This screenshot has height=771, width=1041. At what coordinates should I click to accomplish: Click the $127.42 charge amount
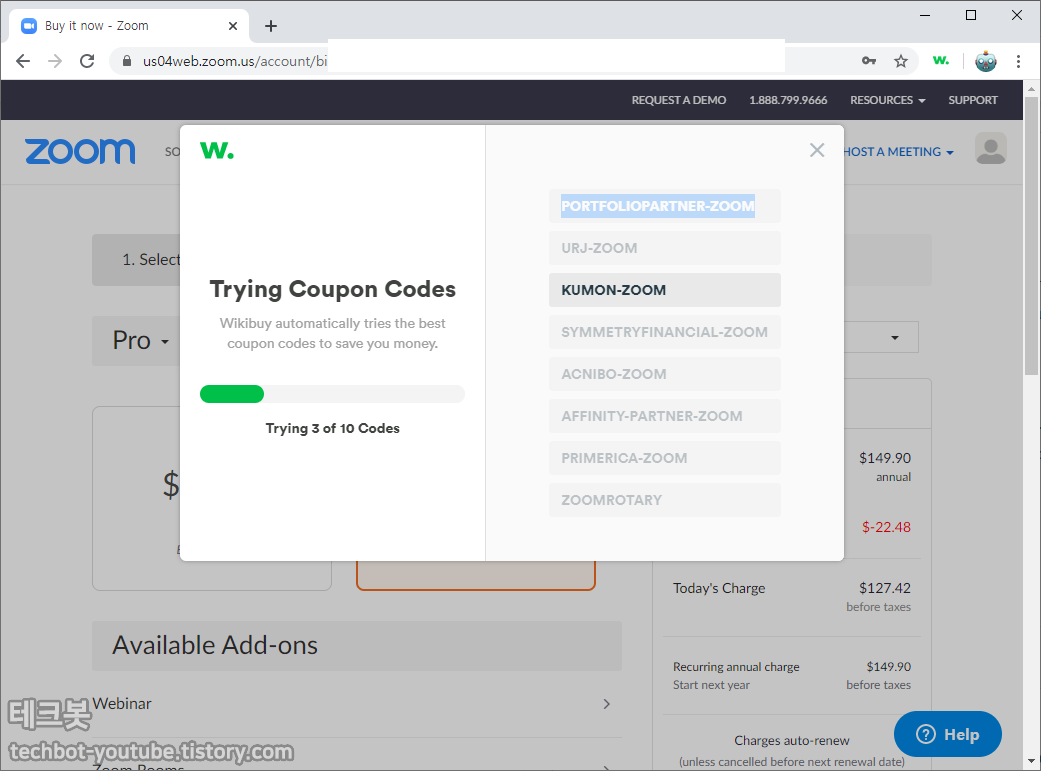click(884, 588)
